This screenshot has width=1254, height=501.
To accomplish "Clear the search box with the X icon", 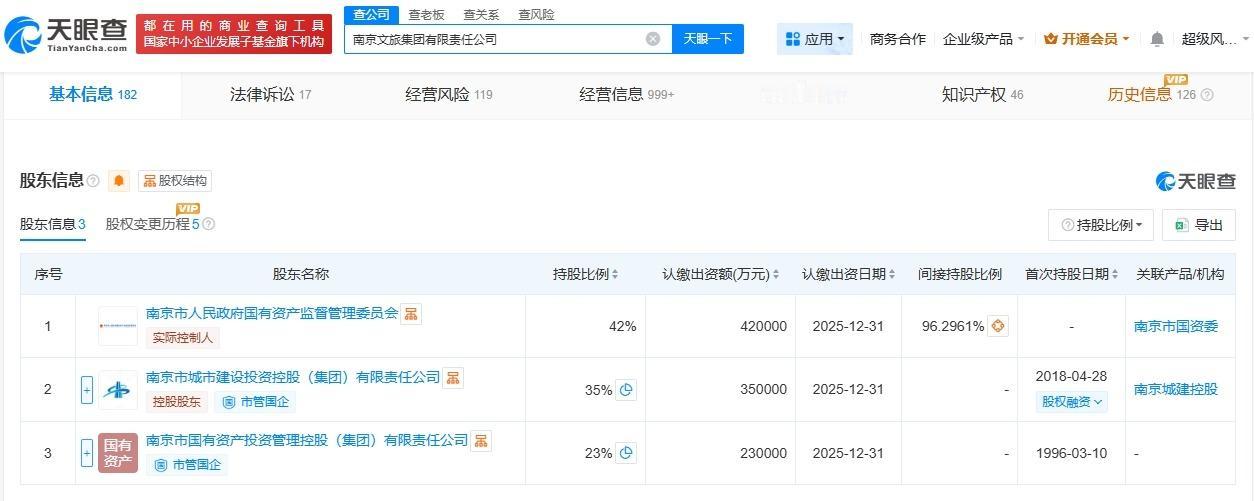I will tap(653, 39).
